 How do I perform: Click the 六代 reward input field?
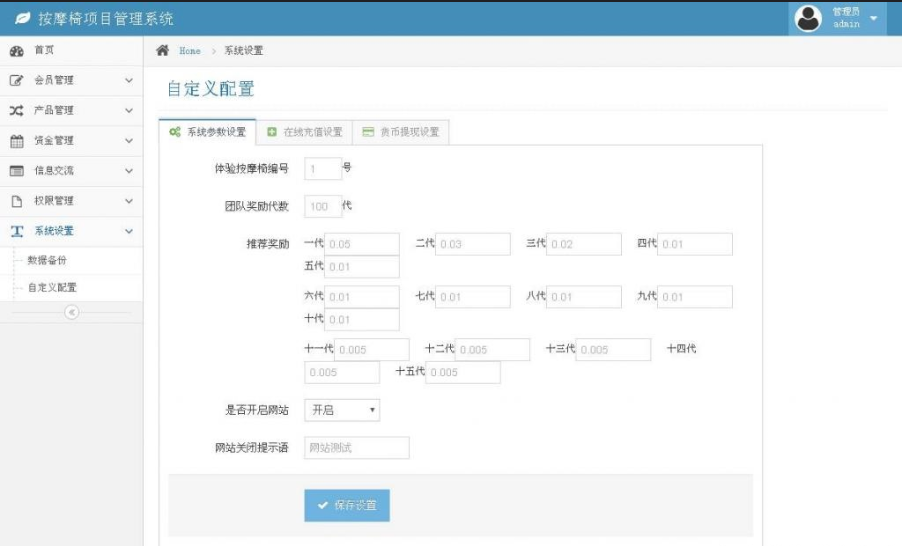point(362,296)
